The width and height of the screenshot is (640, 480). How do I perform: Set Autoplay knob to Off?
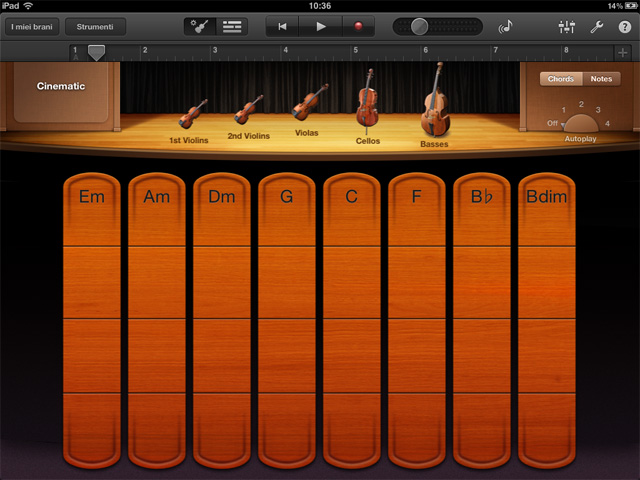(552, 123)
